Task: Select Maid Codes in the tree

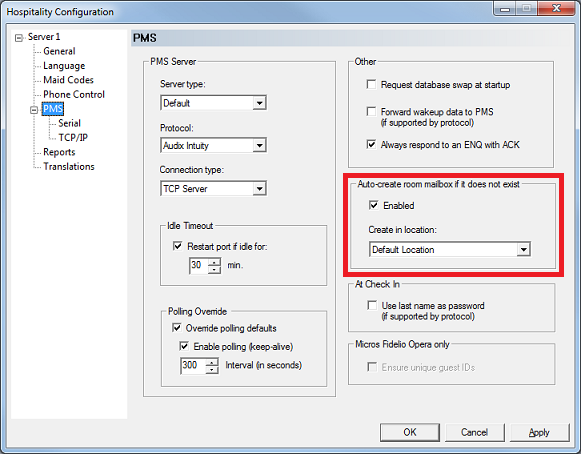Action: pos(68,80)
